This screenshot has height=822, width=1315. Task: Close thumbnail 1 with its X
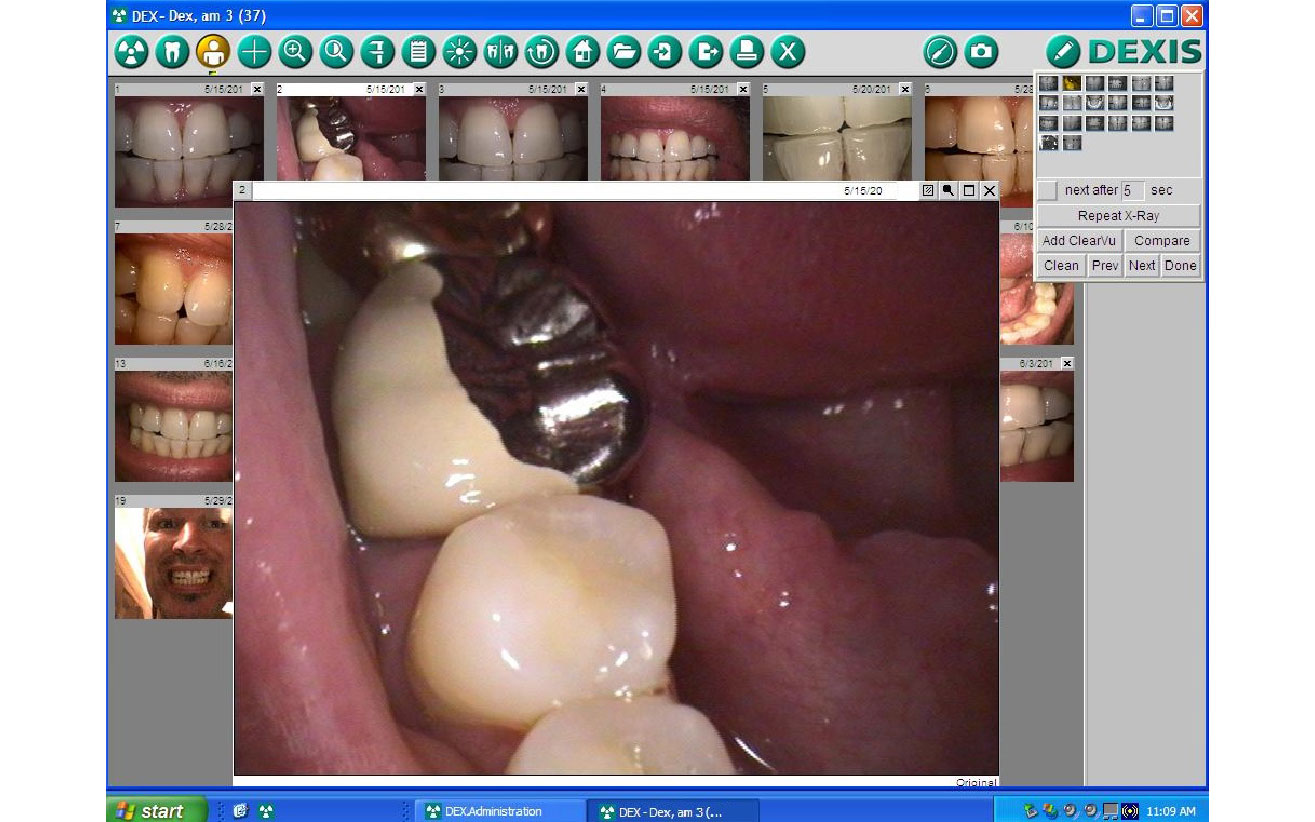pyautogui.click(x=257, y=89)
